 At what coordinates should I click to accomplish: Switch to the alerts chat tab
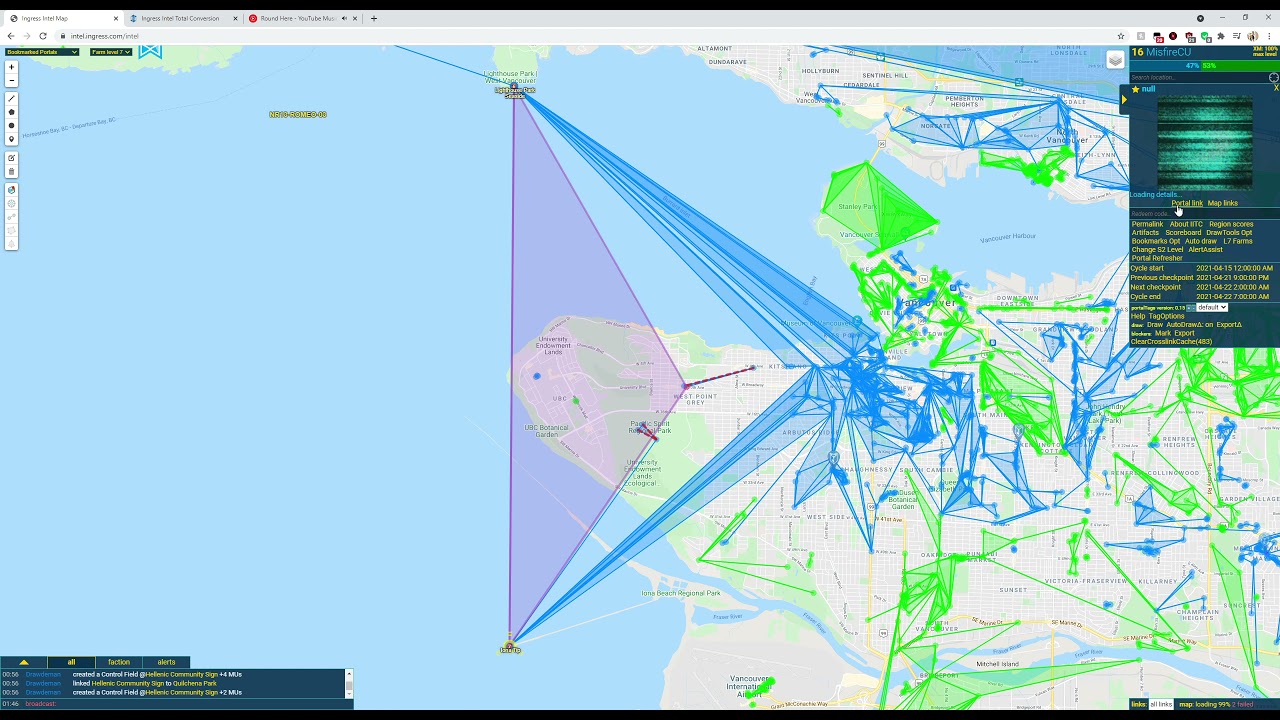click(166, 662)
